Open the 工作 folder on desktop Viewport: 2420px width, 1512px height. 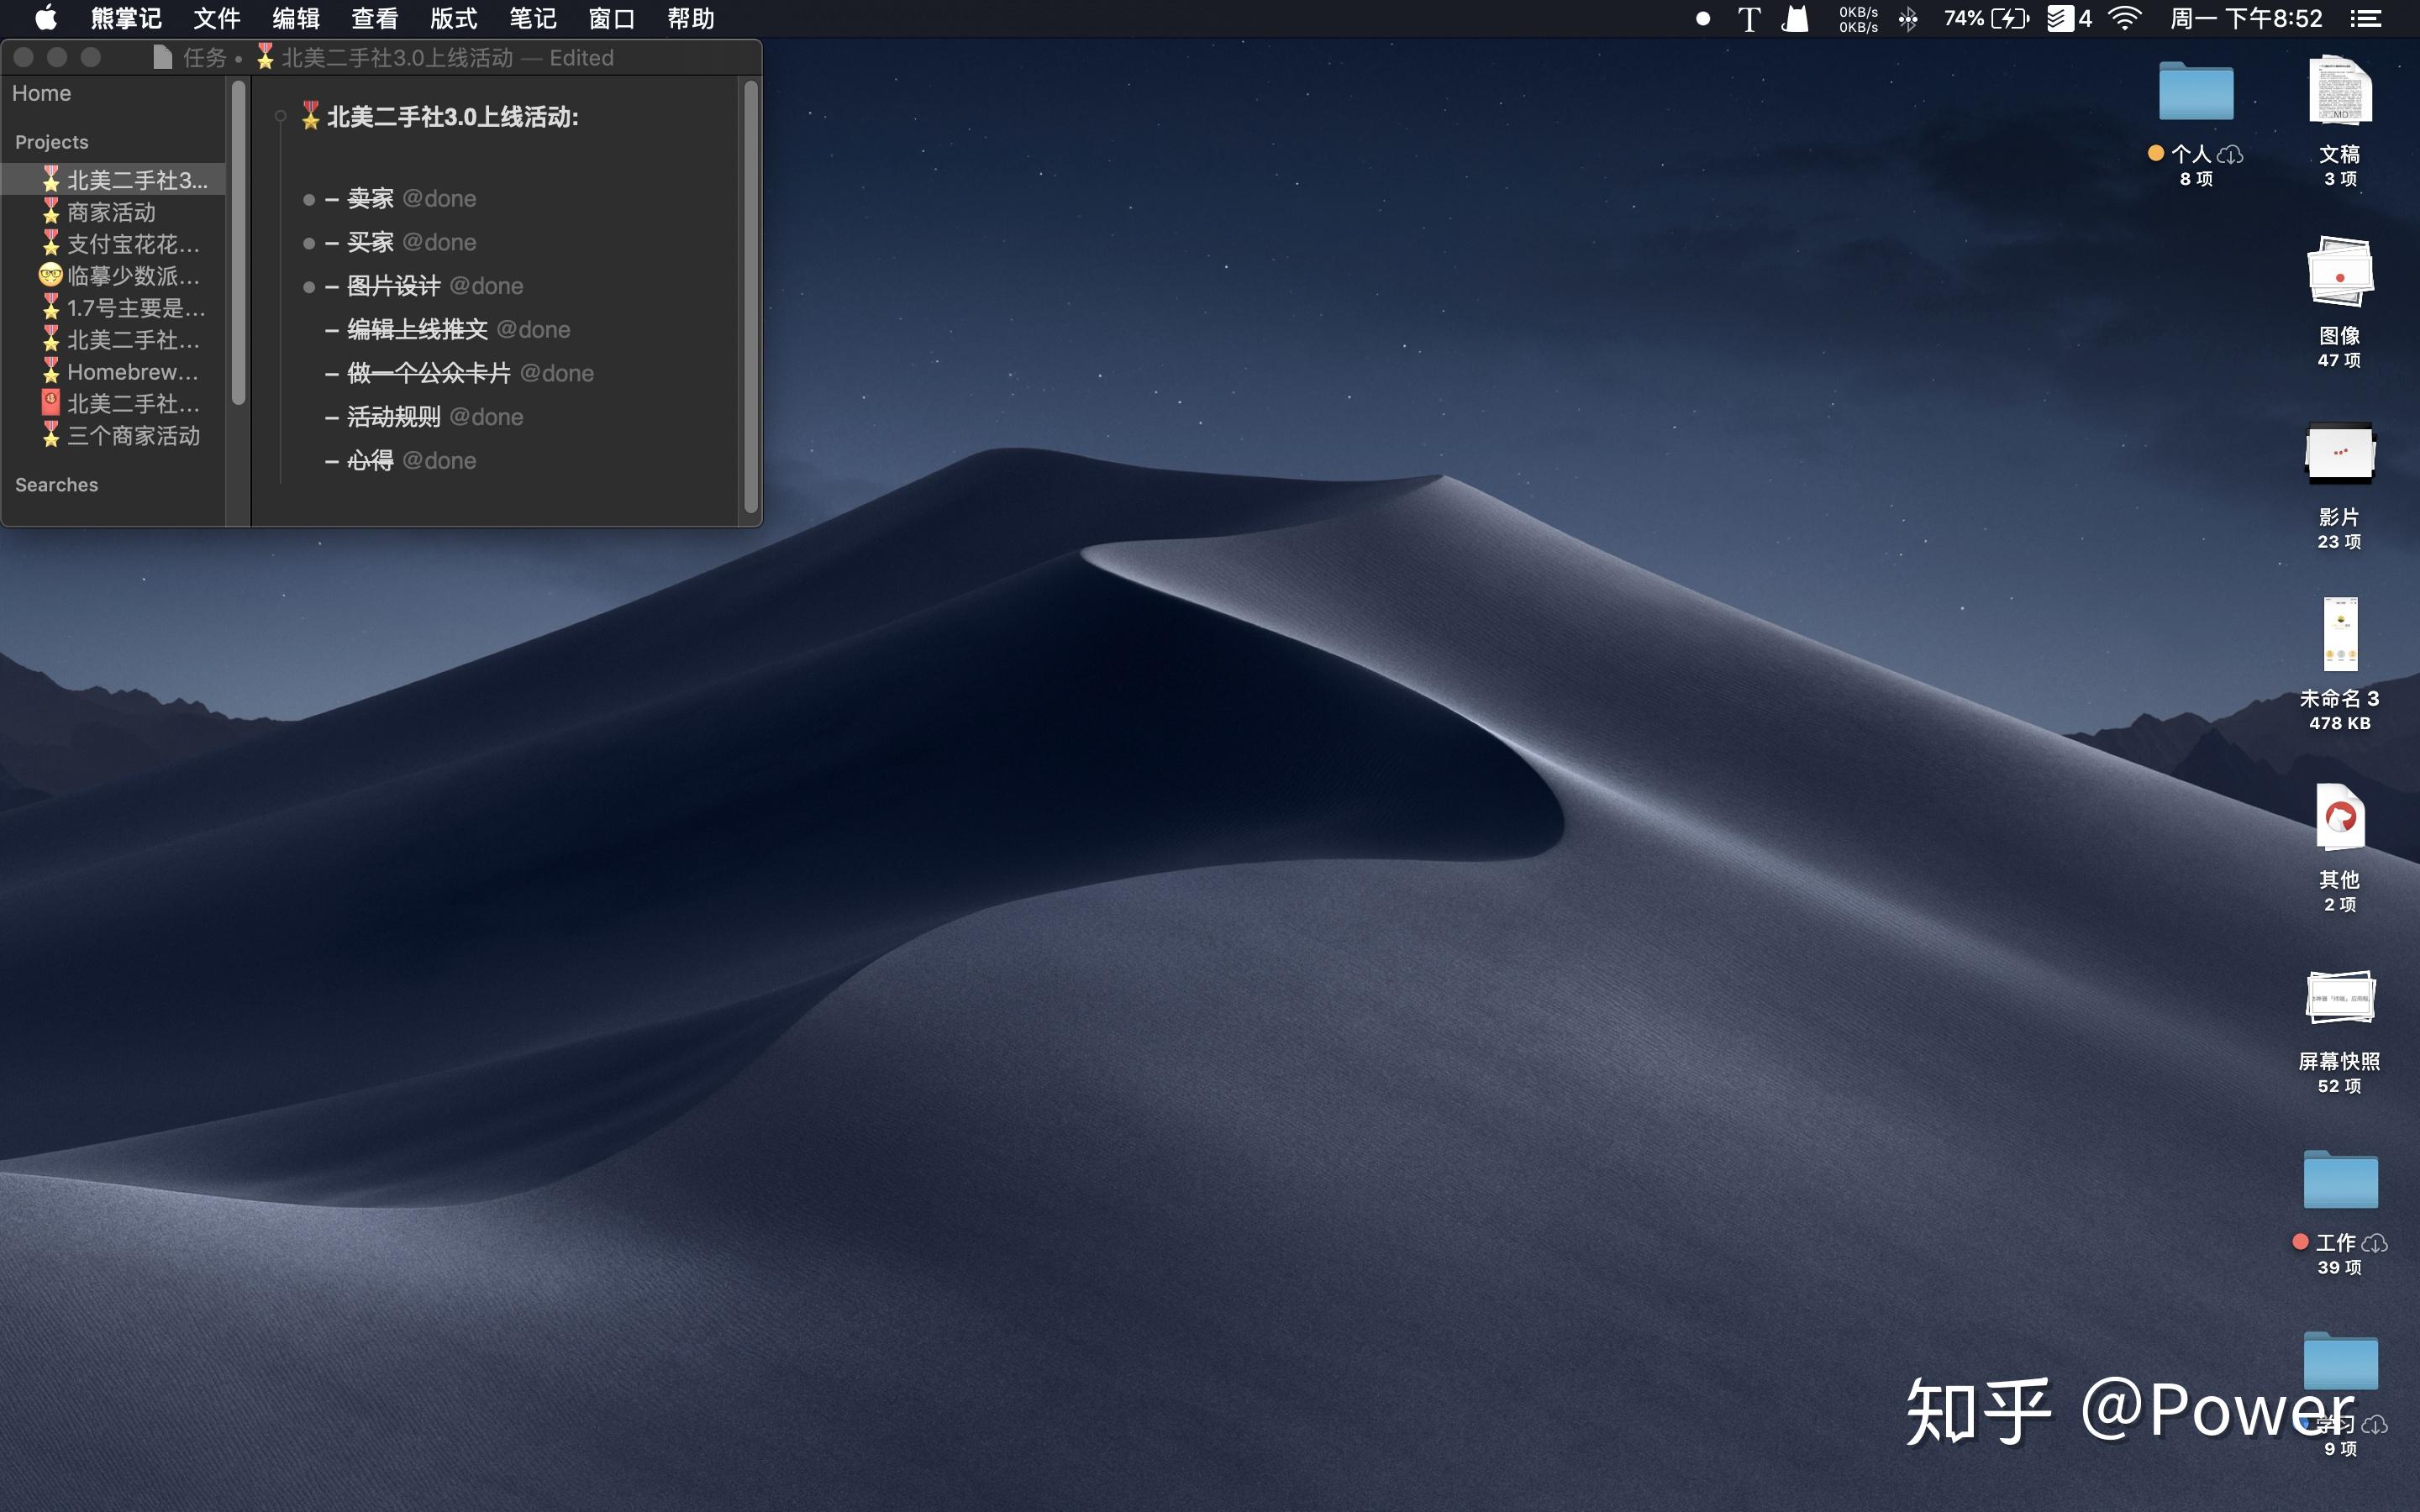pyautogui.click(x=2340, y=1181)
